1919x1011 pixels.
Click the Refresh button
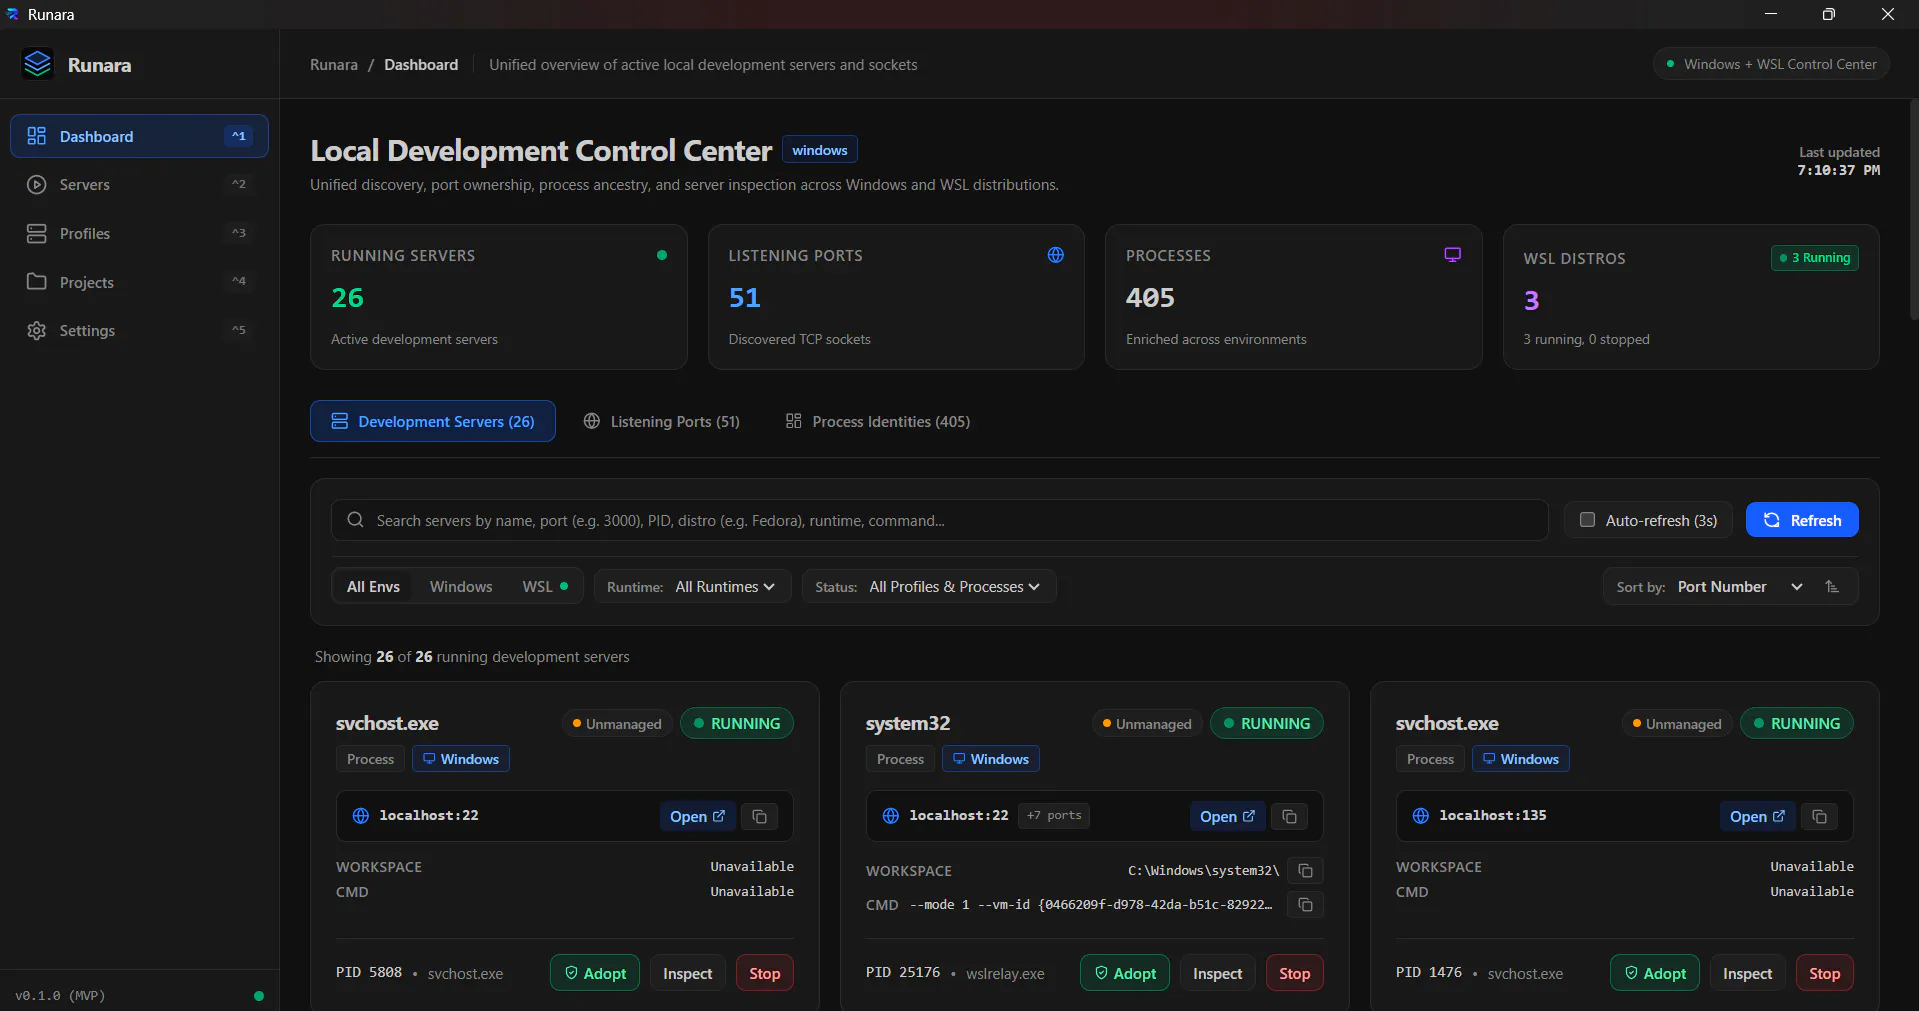[1802, 520]
